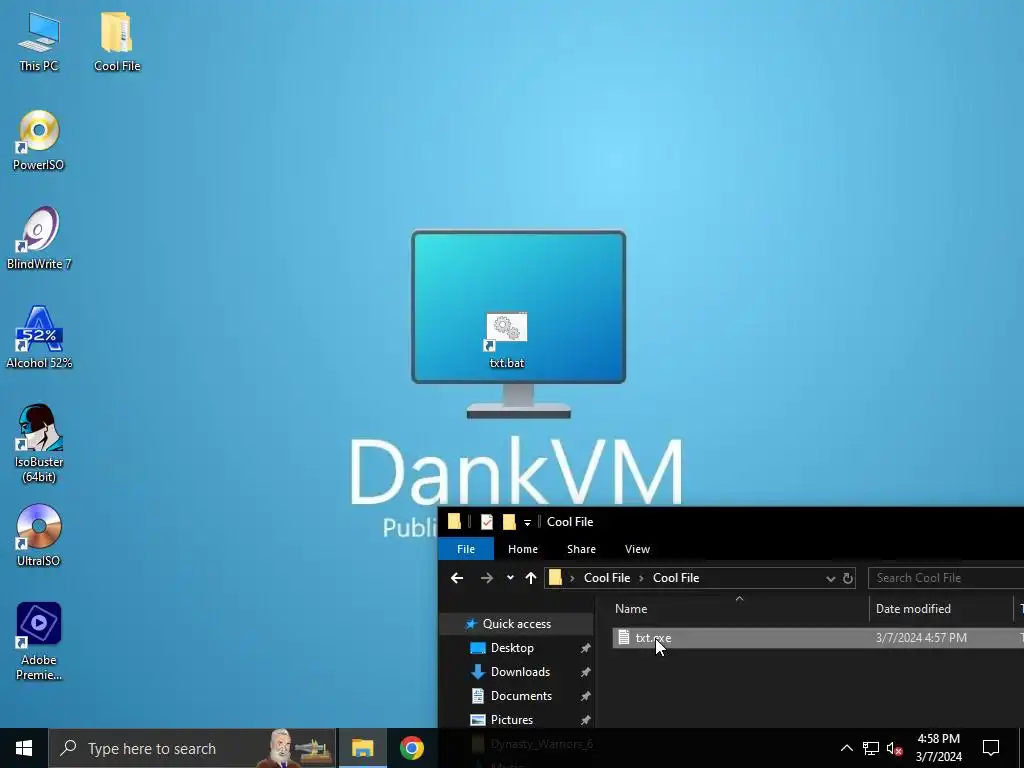
Task: Click the breadcrumb folder icon in address bar
Action: [555, 578]
